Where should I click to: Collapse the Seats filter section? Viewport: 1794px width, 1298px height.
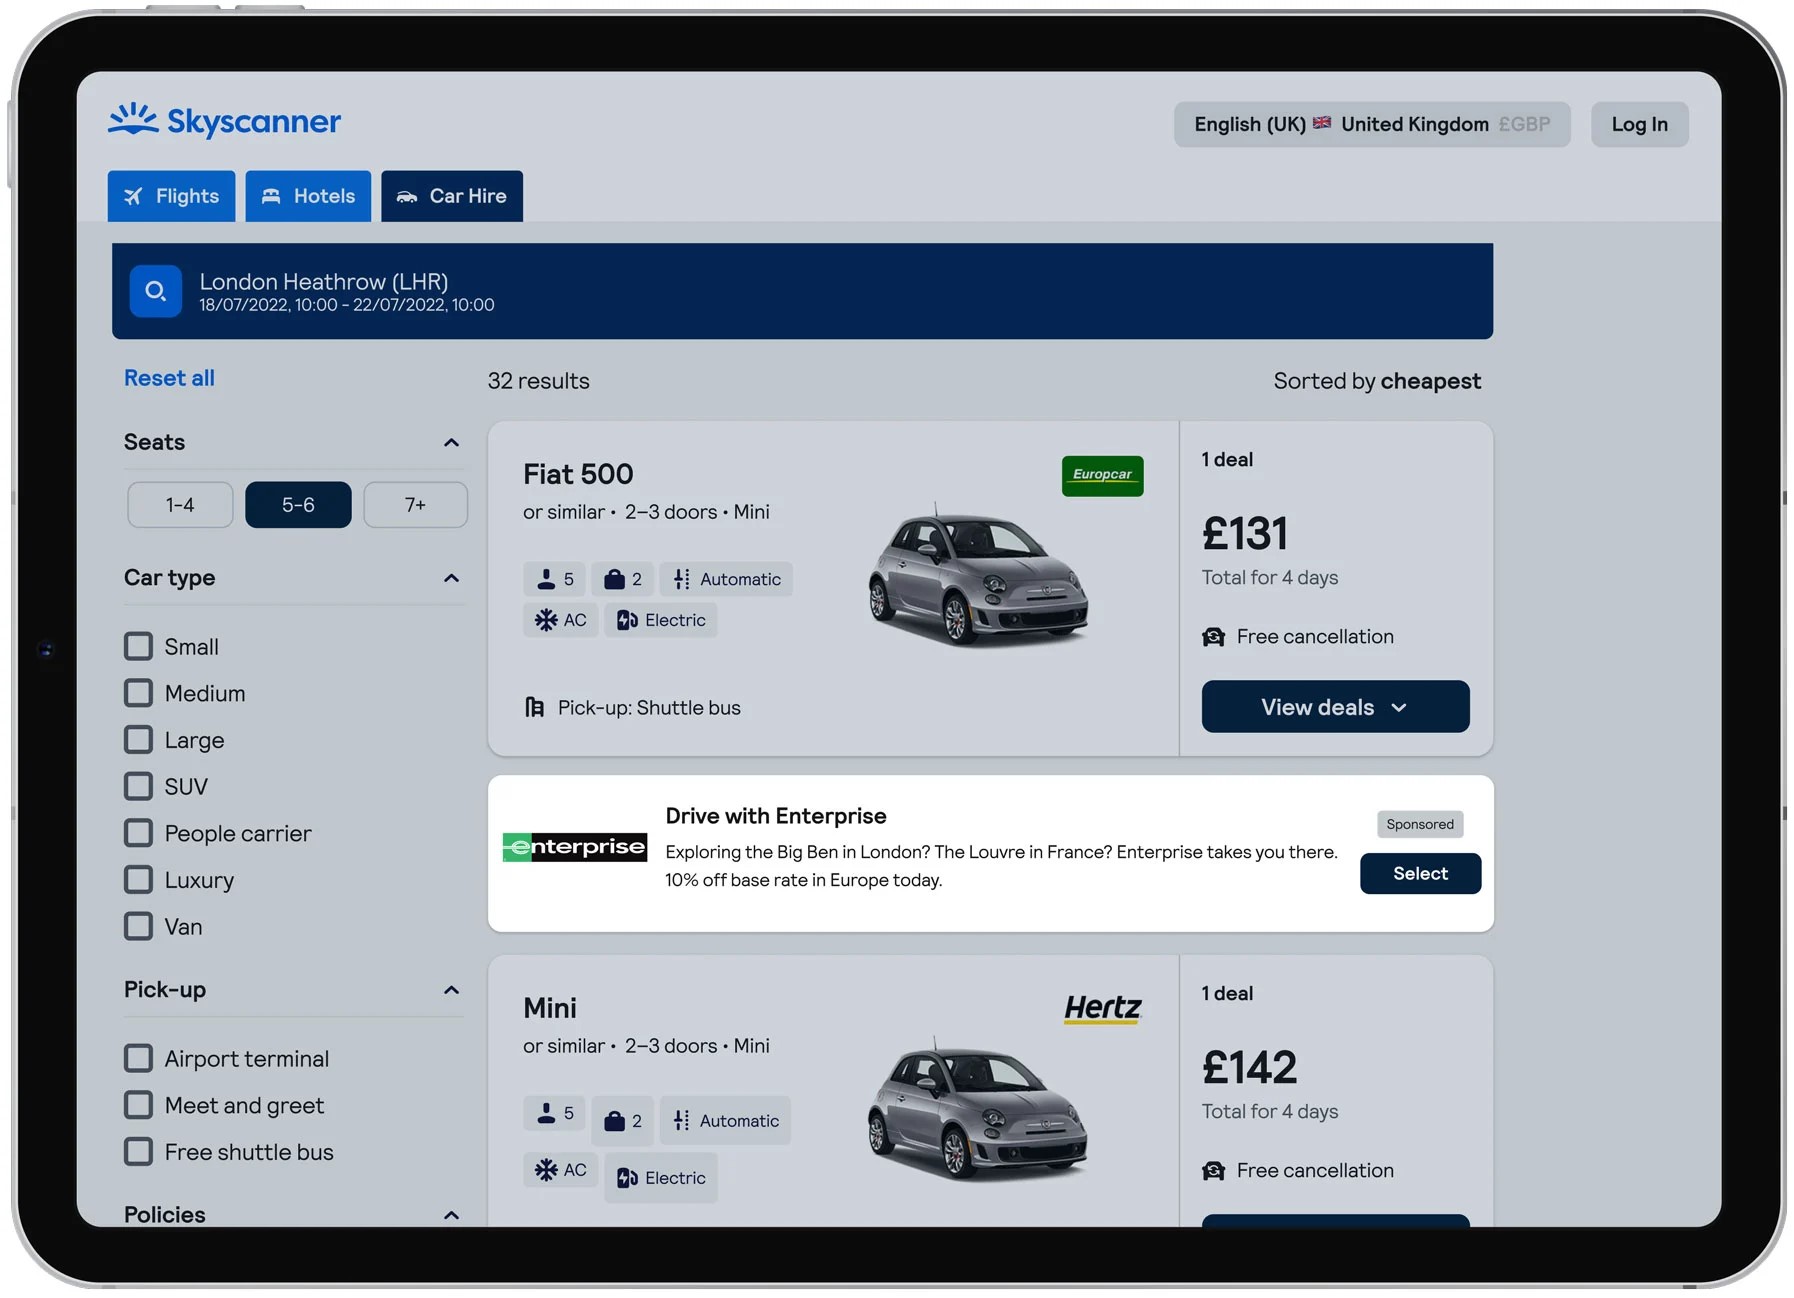point(451,443)
